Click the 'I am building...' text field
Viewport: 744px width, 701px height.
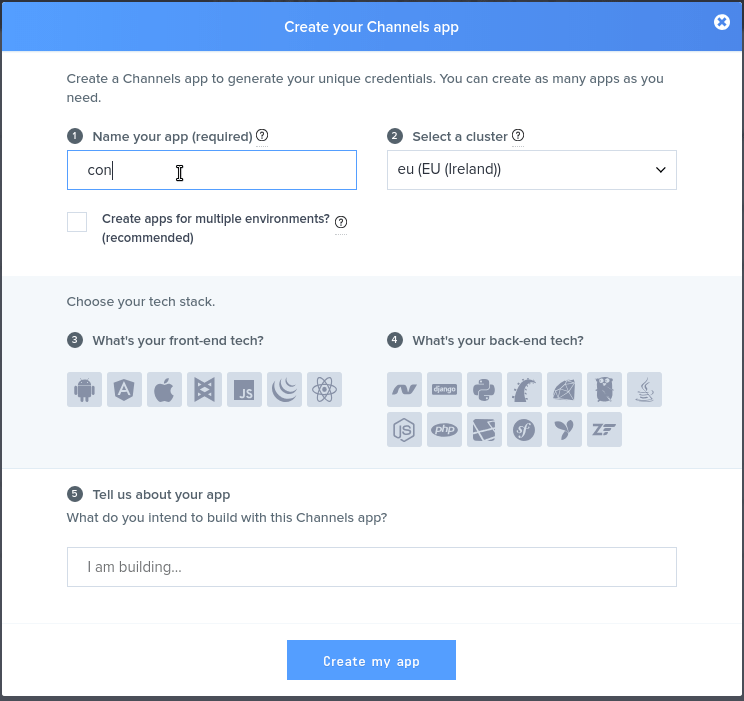point(372,567)
